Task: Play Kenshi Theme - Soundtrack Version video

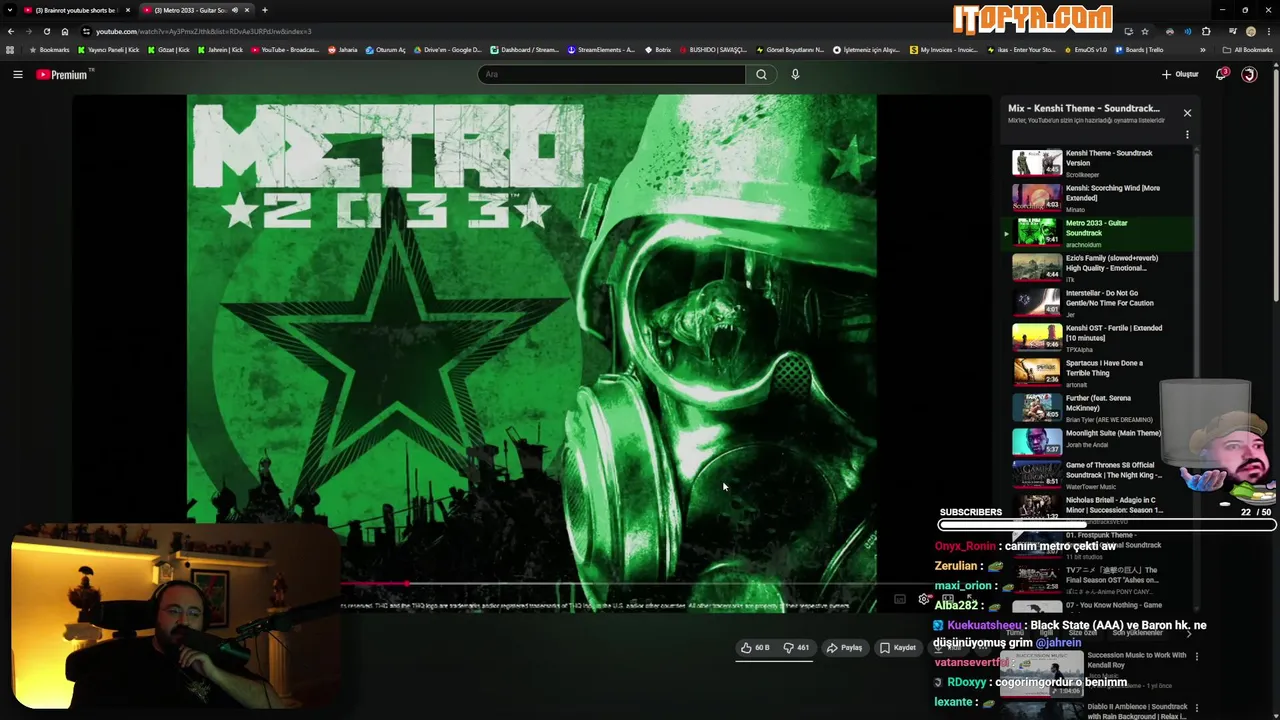Action: pyautogui.click(x=1098, y=163)
